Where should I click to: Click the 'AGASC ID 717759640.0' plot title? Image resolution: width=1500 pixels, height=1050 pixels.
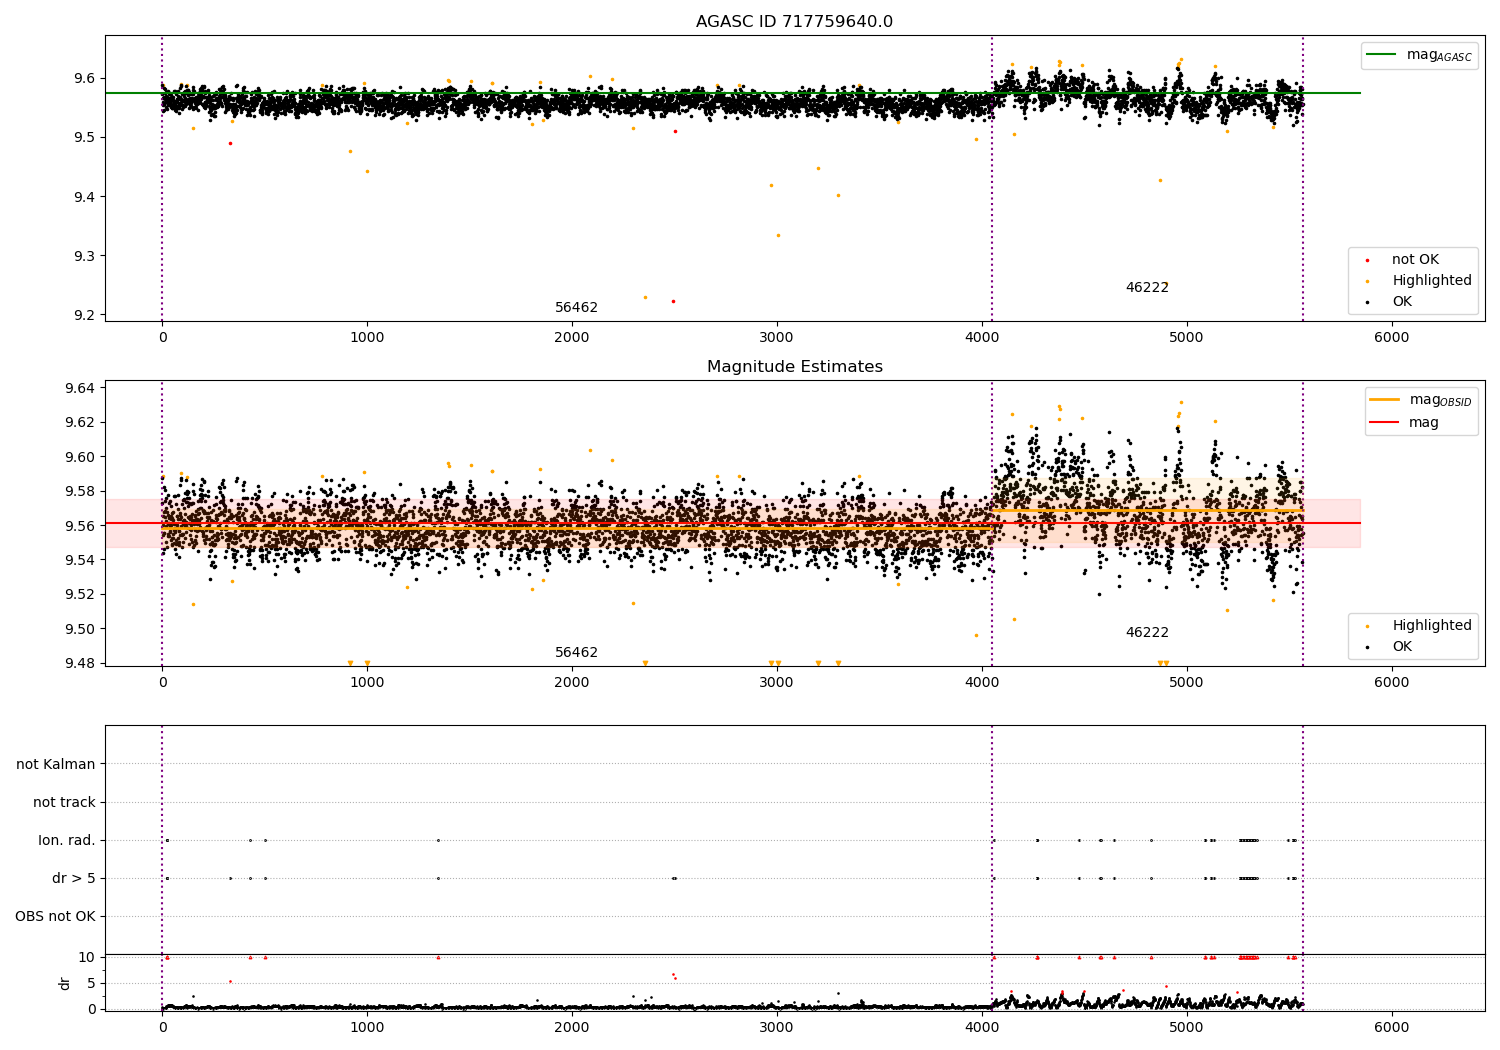click(x=794, y=22)
